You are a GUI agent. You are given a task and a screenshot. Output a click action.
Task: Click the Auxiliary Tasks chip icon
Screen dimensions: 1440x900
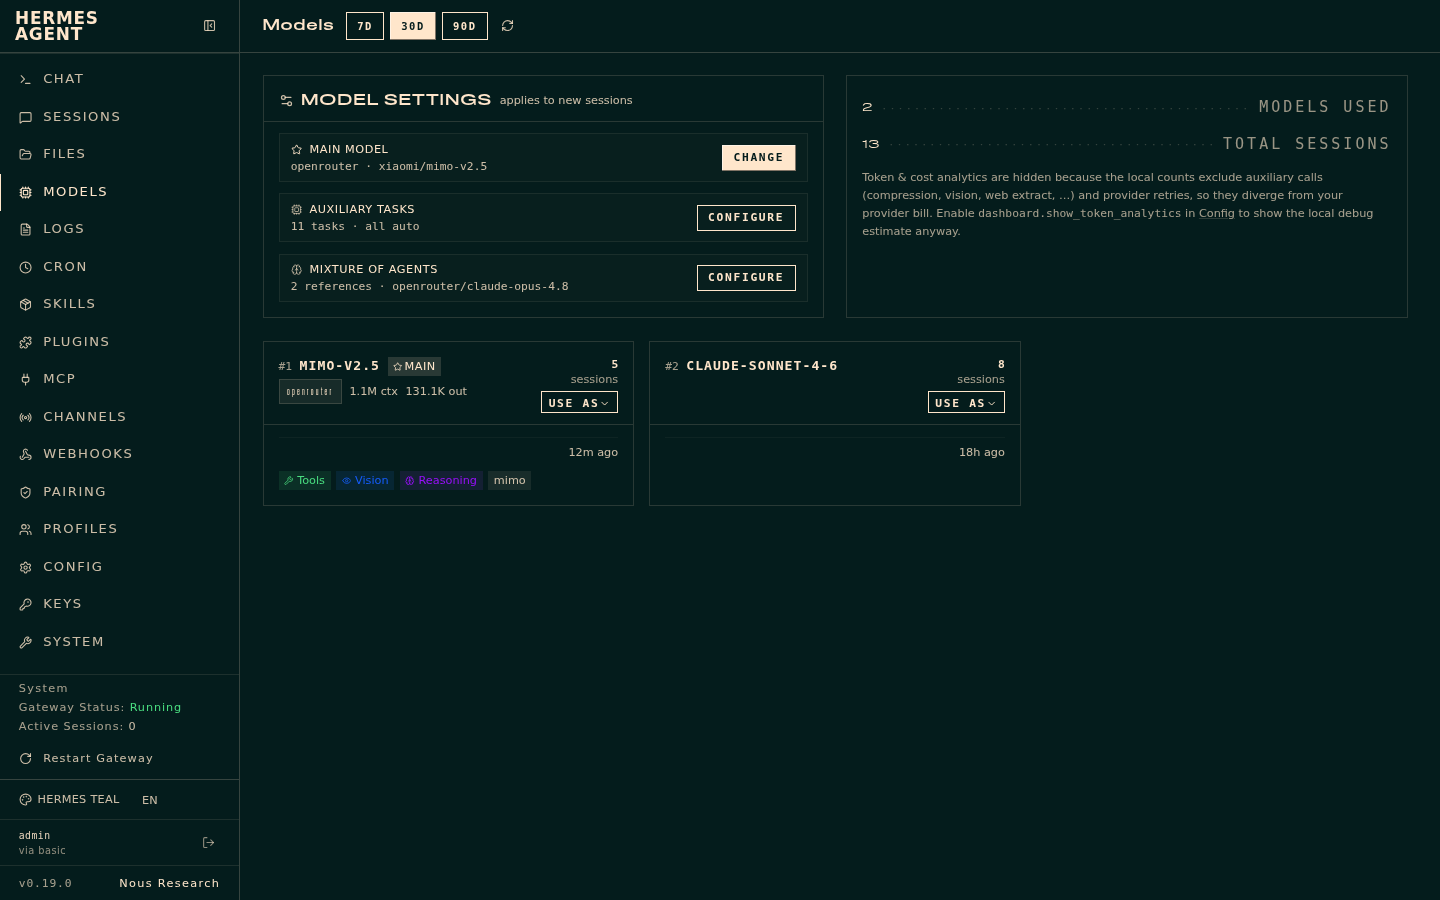coord(297,209)
